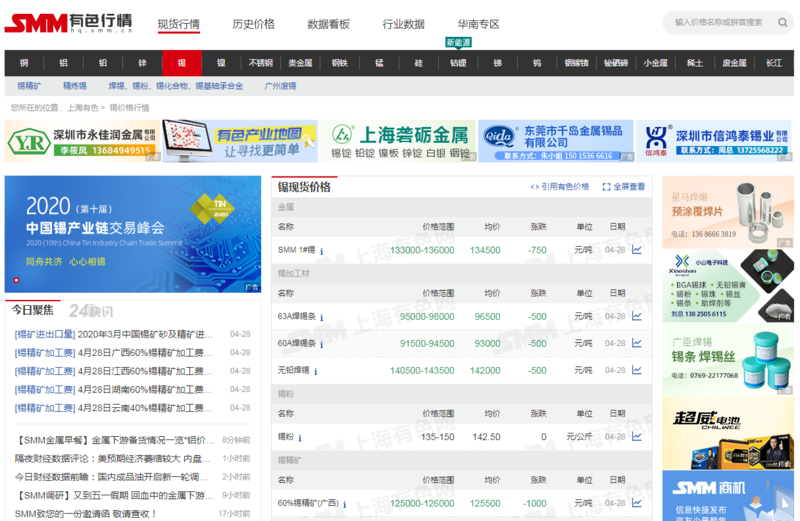Open price chart for 60A焊锡条
This screenshot has width=800, height=521.
[x=636, y=343]
